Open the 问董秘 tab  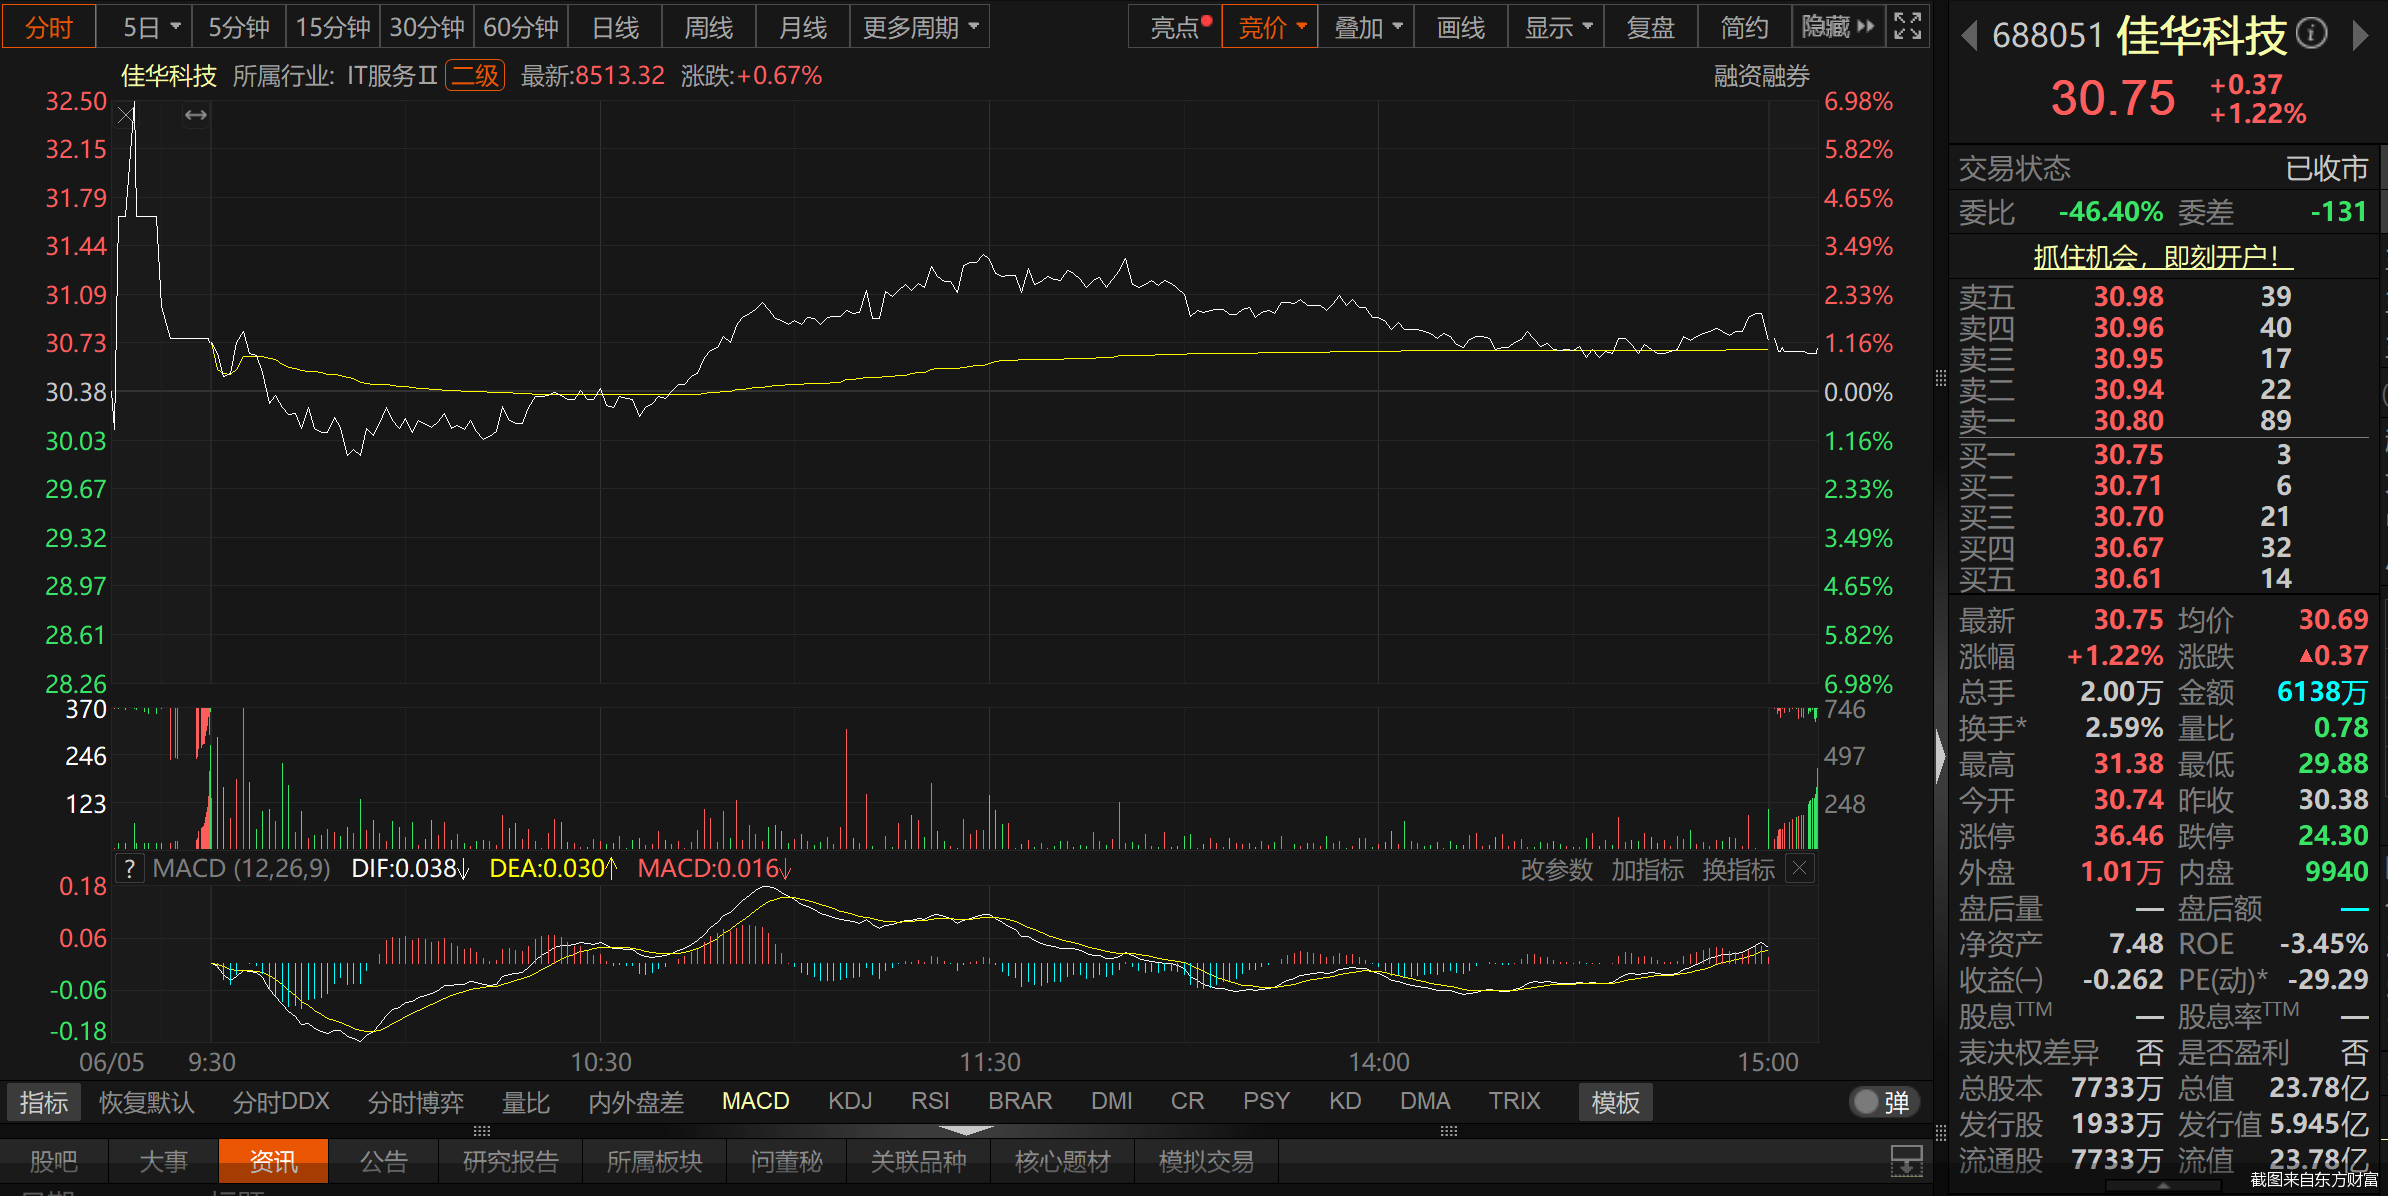[787, 1161]
